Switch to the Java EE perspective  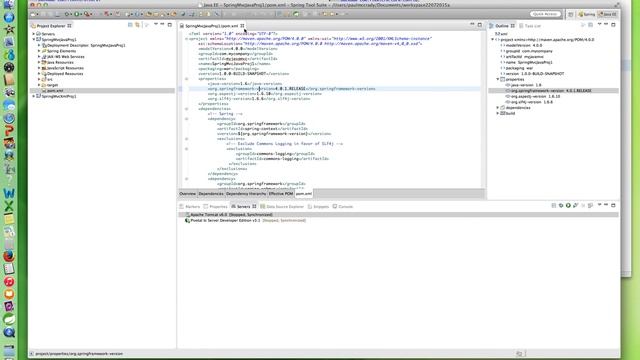pyautogui.click(x=607, y=14)
